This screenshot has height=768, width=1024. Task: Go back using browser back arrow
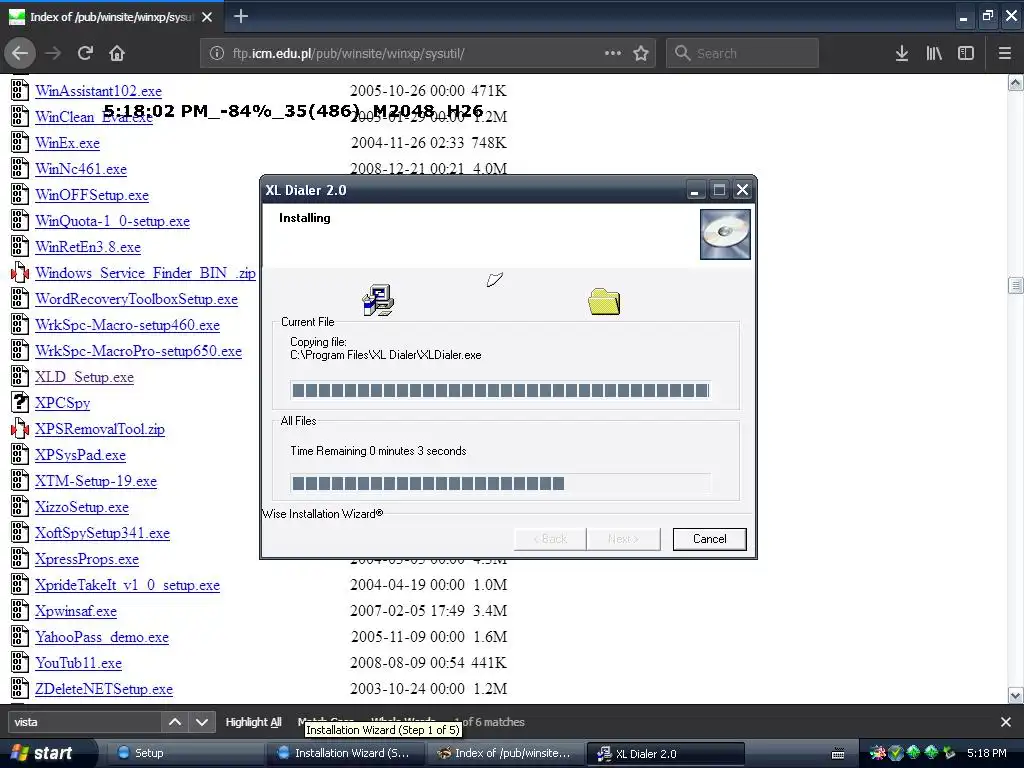point(20,54)
